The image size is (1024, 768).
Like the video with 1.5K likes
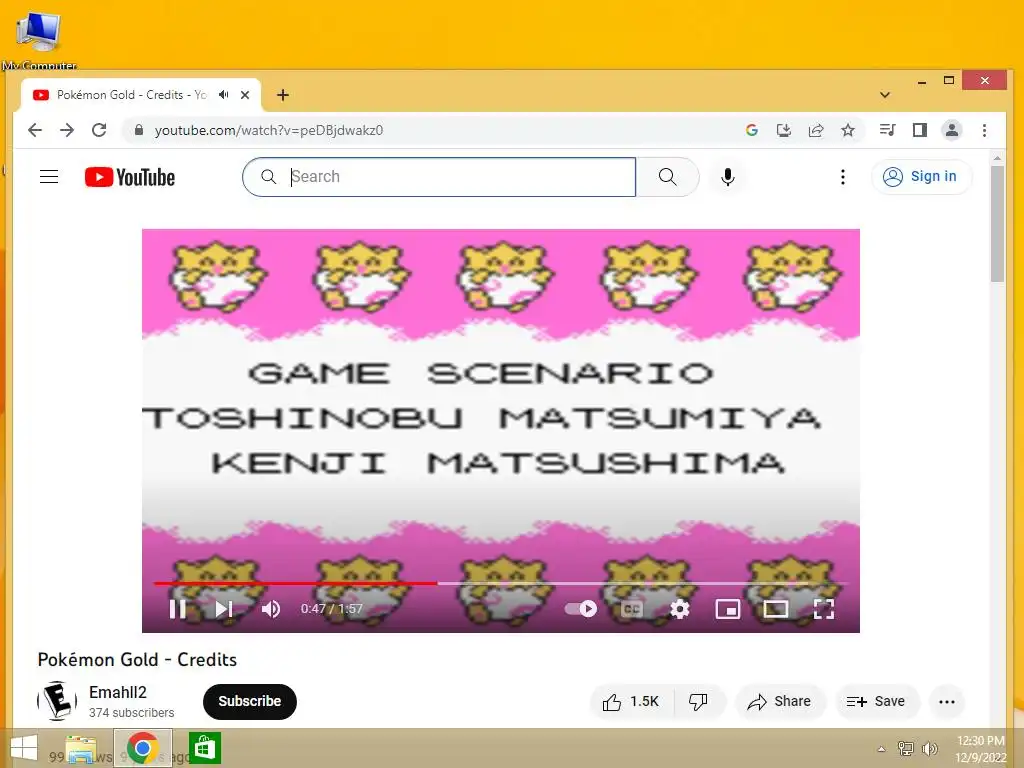tap(632, 701)
